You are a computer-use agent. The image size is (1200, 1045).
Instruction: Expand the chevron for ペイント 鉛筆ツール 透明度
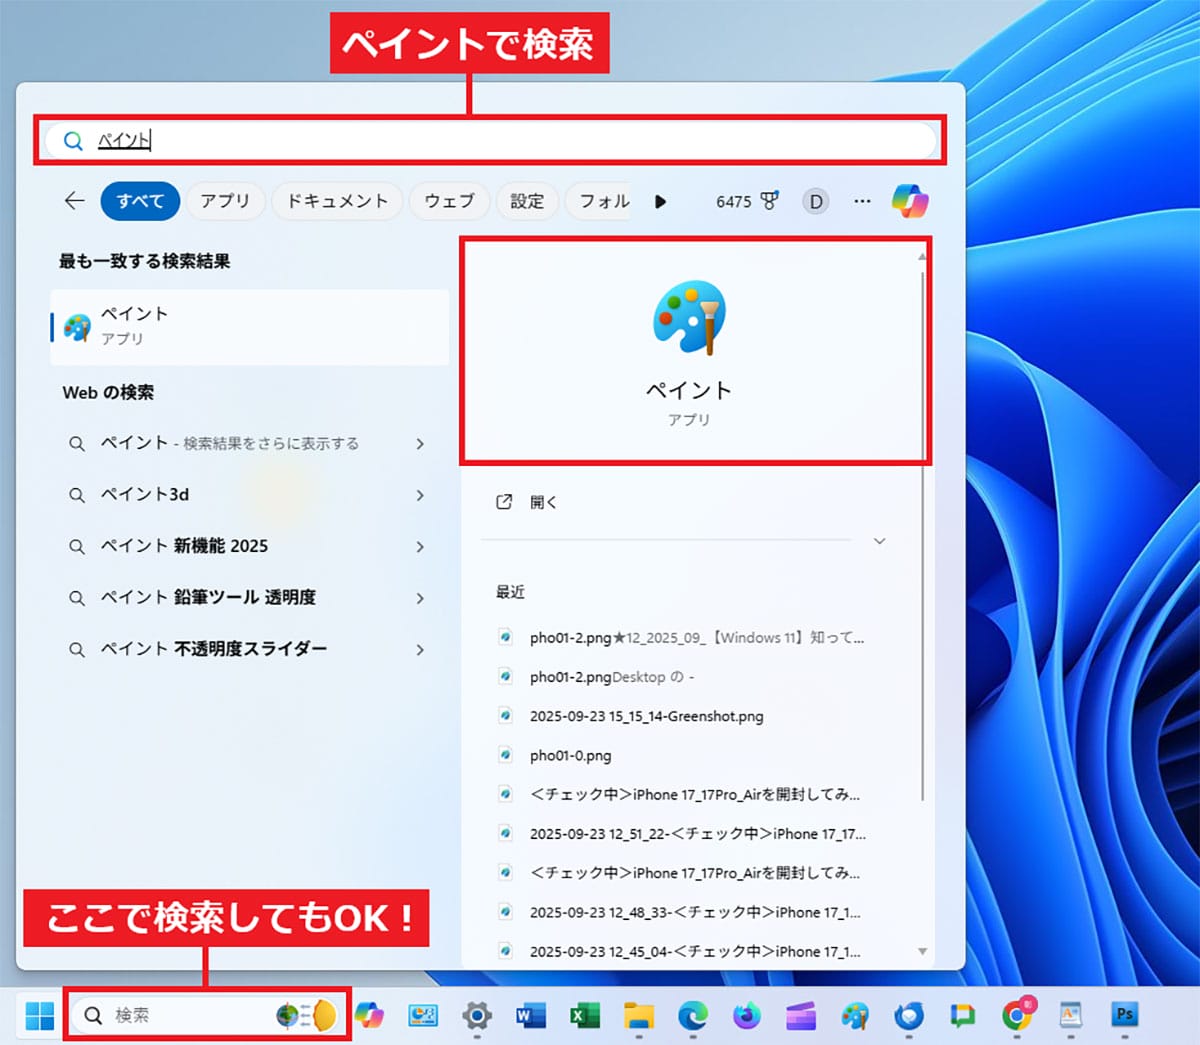[420, 598]
